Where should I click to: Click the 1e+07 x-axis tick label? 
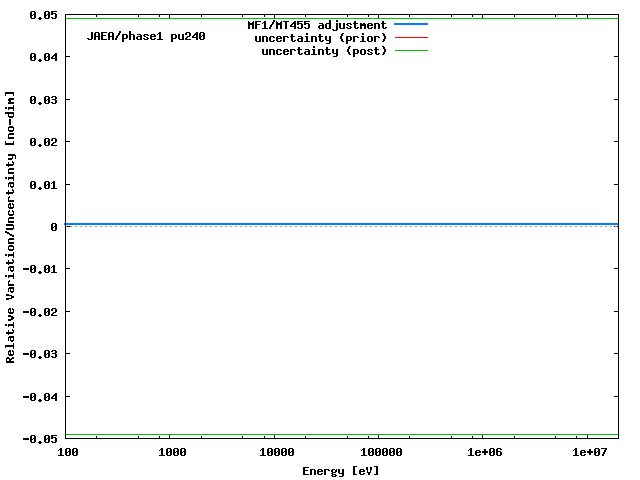(x=590, y=453)
